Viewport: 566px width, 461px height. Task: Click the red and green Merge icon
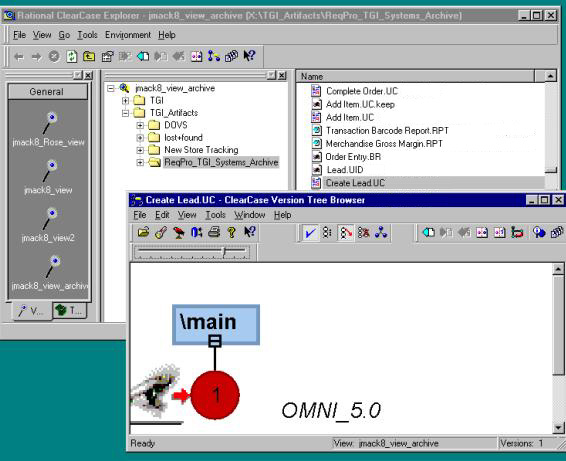[517, 232]
